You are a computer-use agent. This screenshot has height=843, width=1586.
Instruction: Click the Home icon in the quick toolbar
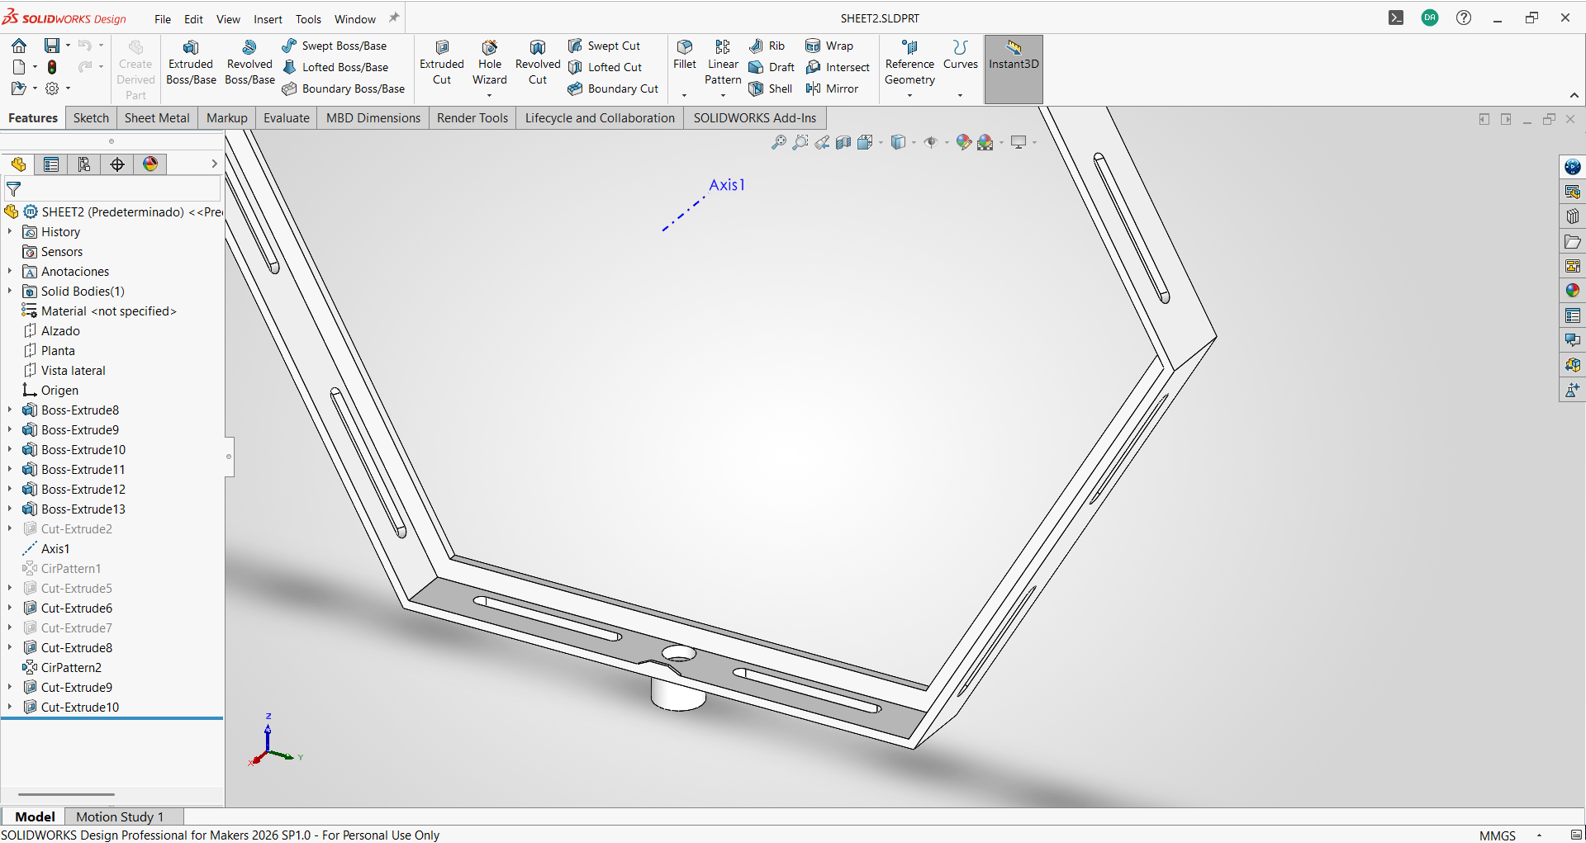point(19,45)
